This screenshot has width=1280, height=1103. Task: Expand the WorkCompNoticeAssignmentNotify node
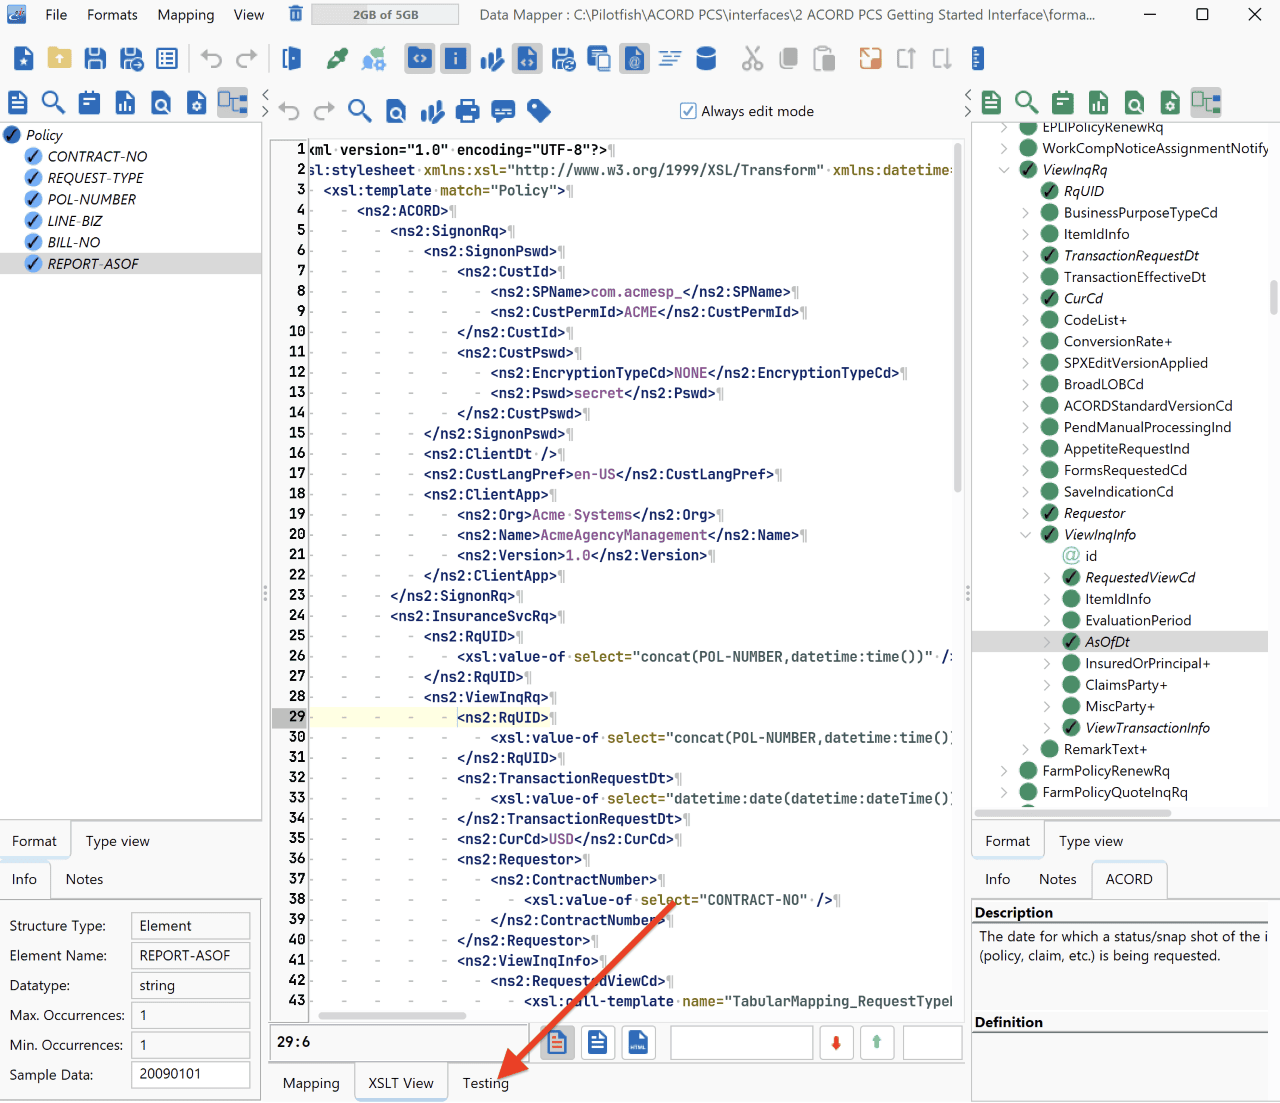(x=1004, y=148)
